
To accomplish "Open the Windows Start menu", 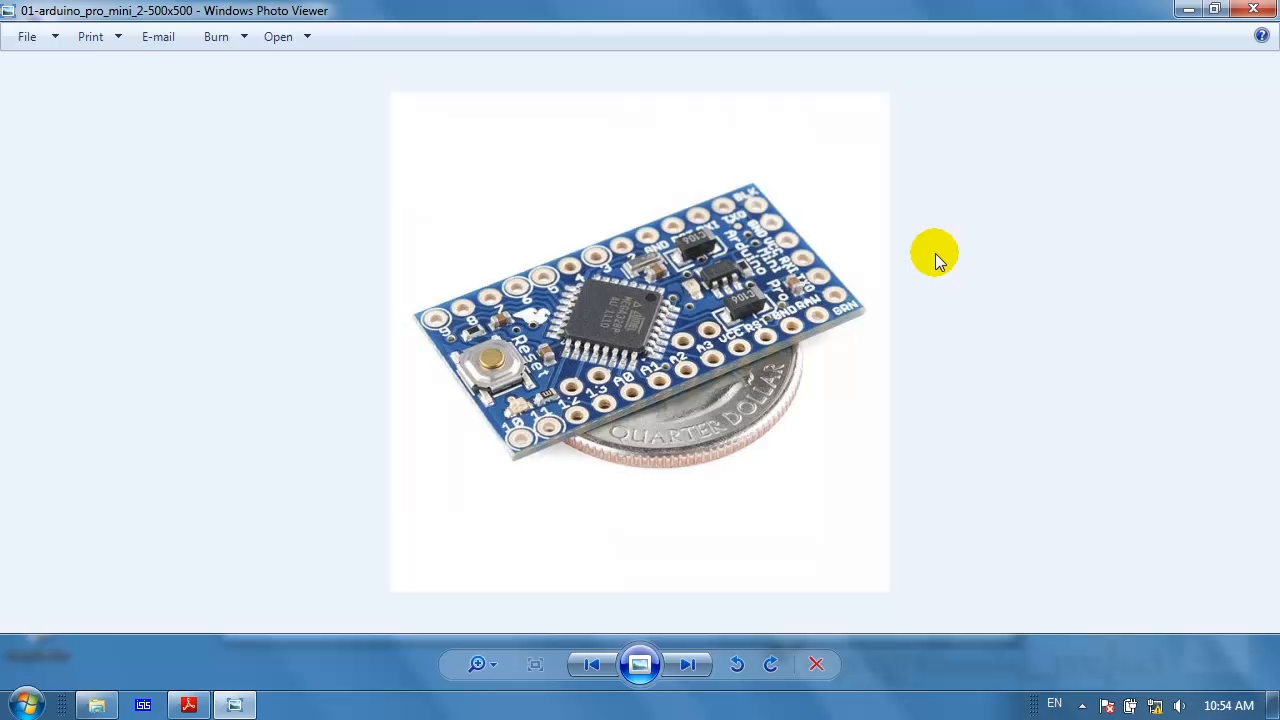I will click(26, 705).
